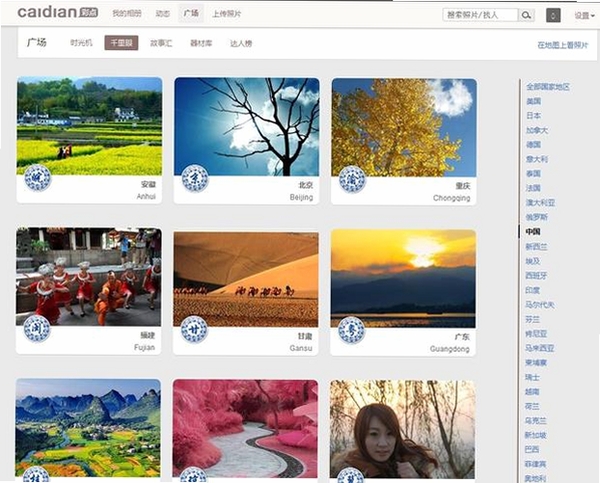600x483 pixels.
Task: Open the 设置 dropdown menu
Action: (584, 15)
